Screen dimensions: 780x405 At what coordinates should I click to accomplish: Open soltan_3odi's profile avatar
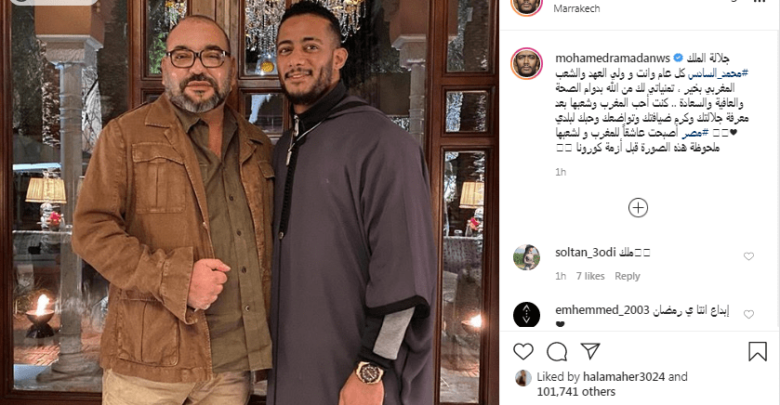(526, 257)
